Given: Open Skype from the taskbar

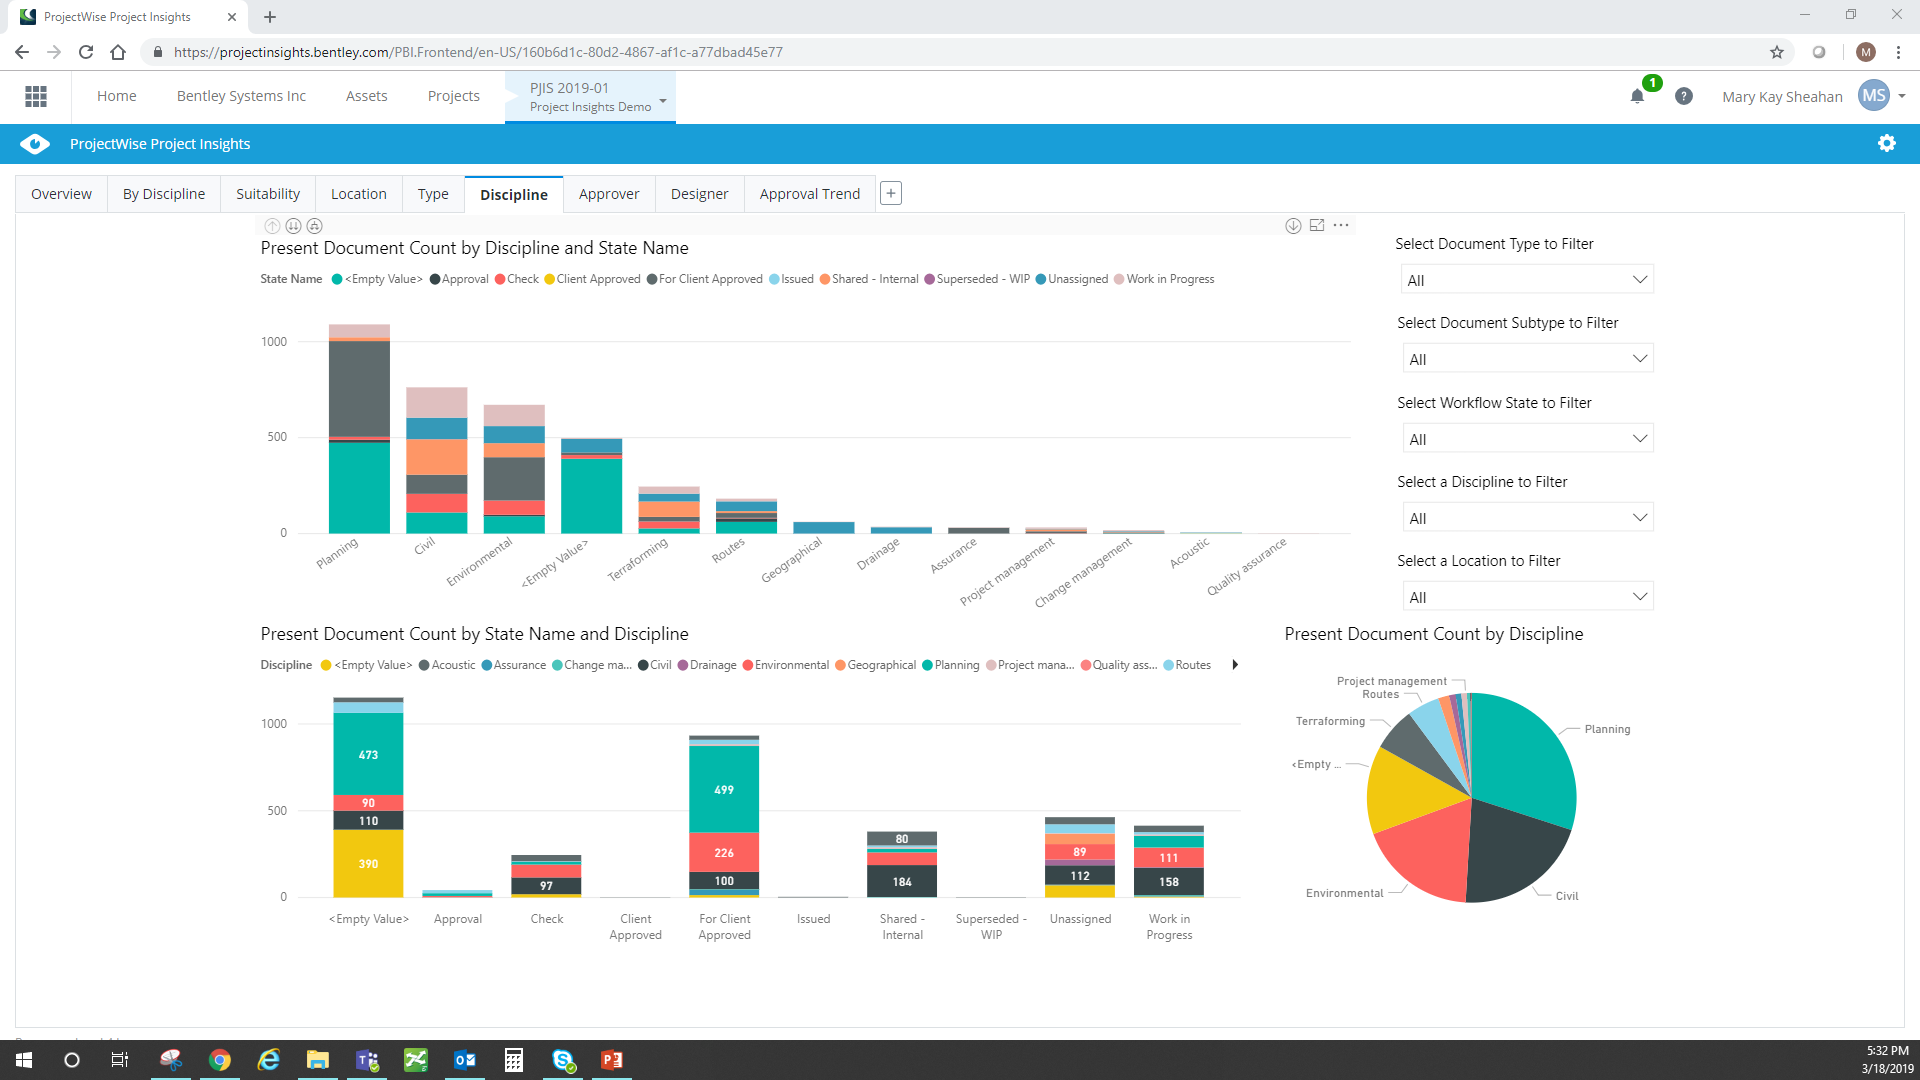Looking at the screenshot, I should click(x=563, y=1060).
